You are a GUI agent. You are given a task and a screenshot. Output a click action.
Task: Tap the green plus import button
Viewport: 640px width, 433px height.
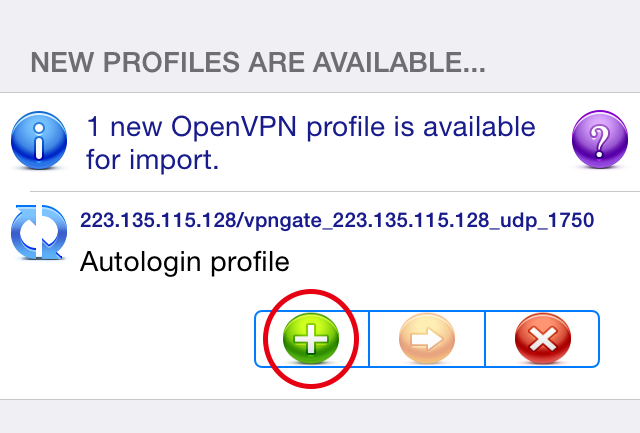[x=311, y=338]
